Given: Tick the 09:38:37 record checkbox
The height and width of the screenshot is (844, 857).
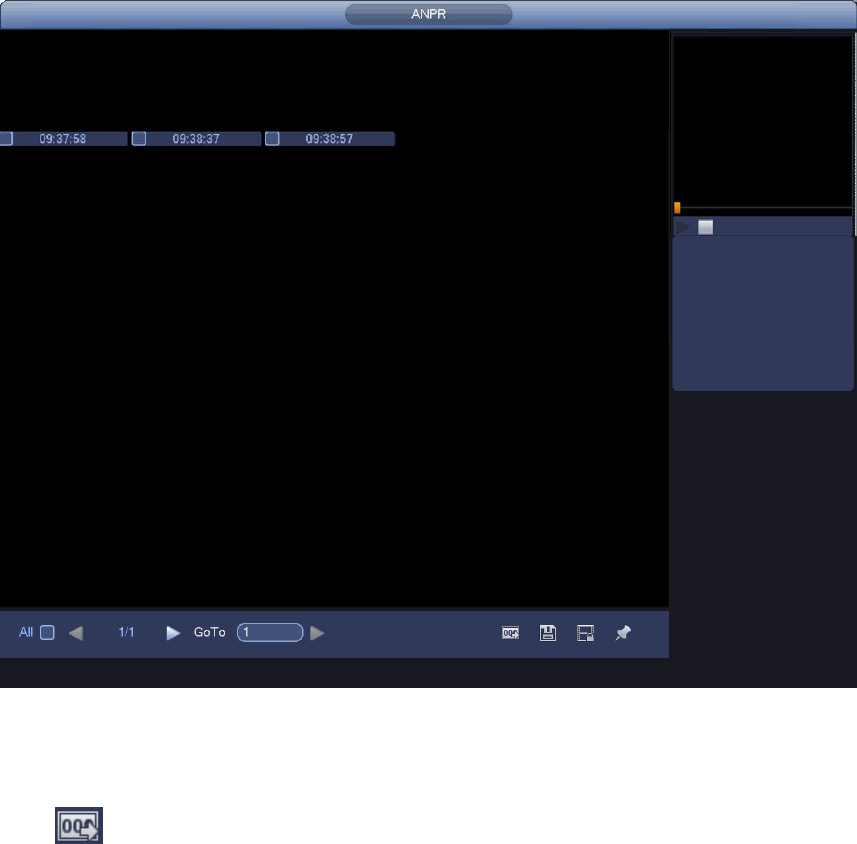Looking at the screenshot, I should [139, 139].
